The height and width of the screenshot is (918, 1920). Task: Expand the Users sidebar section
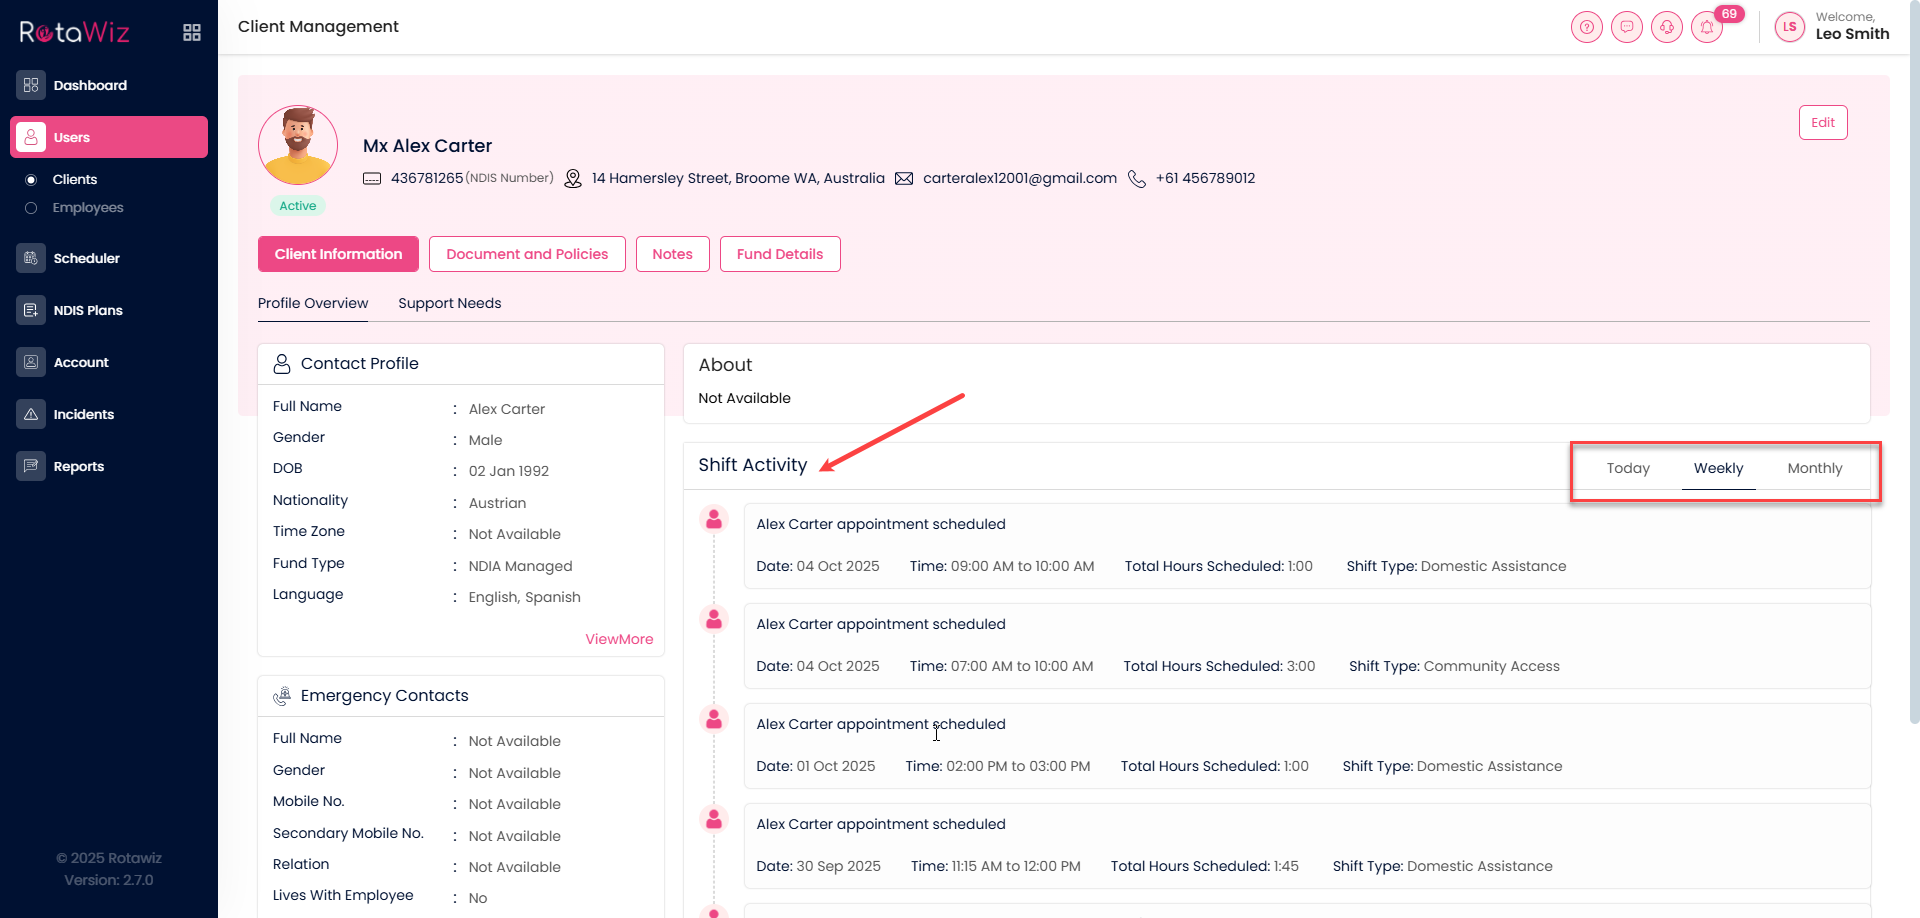pos(109,137)
